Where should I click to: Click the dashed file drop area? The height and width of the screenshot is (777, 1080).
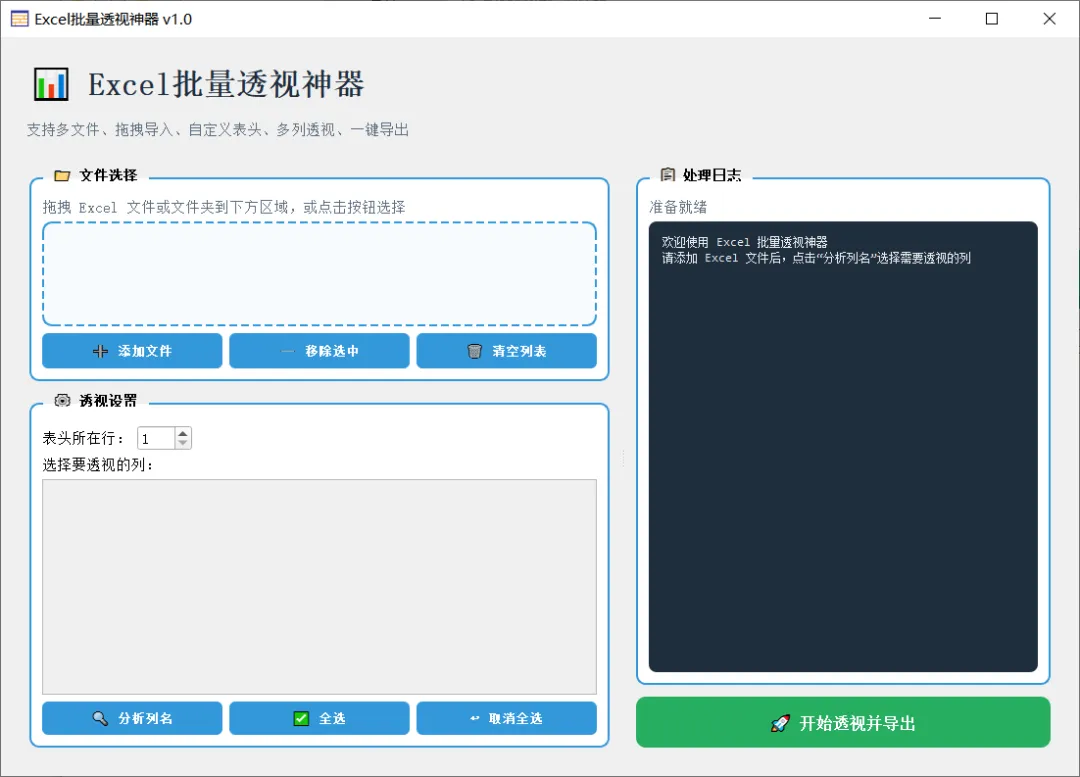[x=320, y=273]
